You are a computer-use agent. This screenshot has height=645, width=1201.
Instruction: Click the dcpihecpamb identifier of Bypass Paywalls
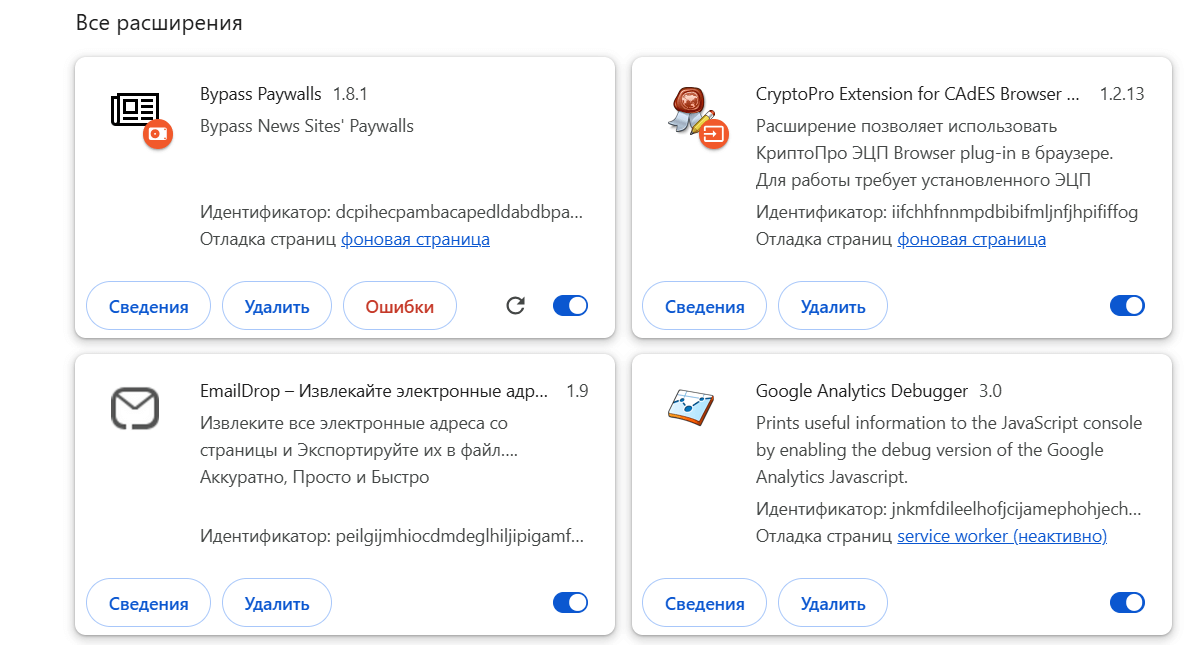pyautogui.click(x=459, y=212)
